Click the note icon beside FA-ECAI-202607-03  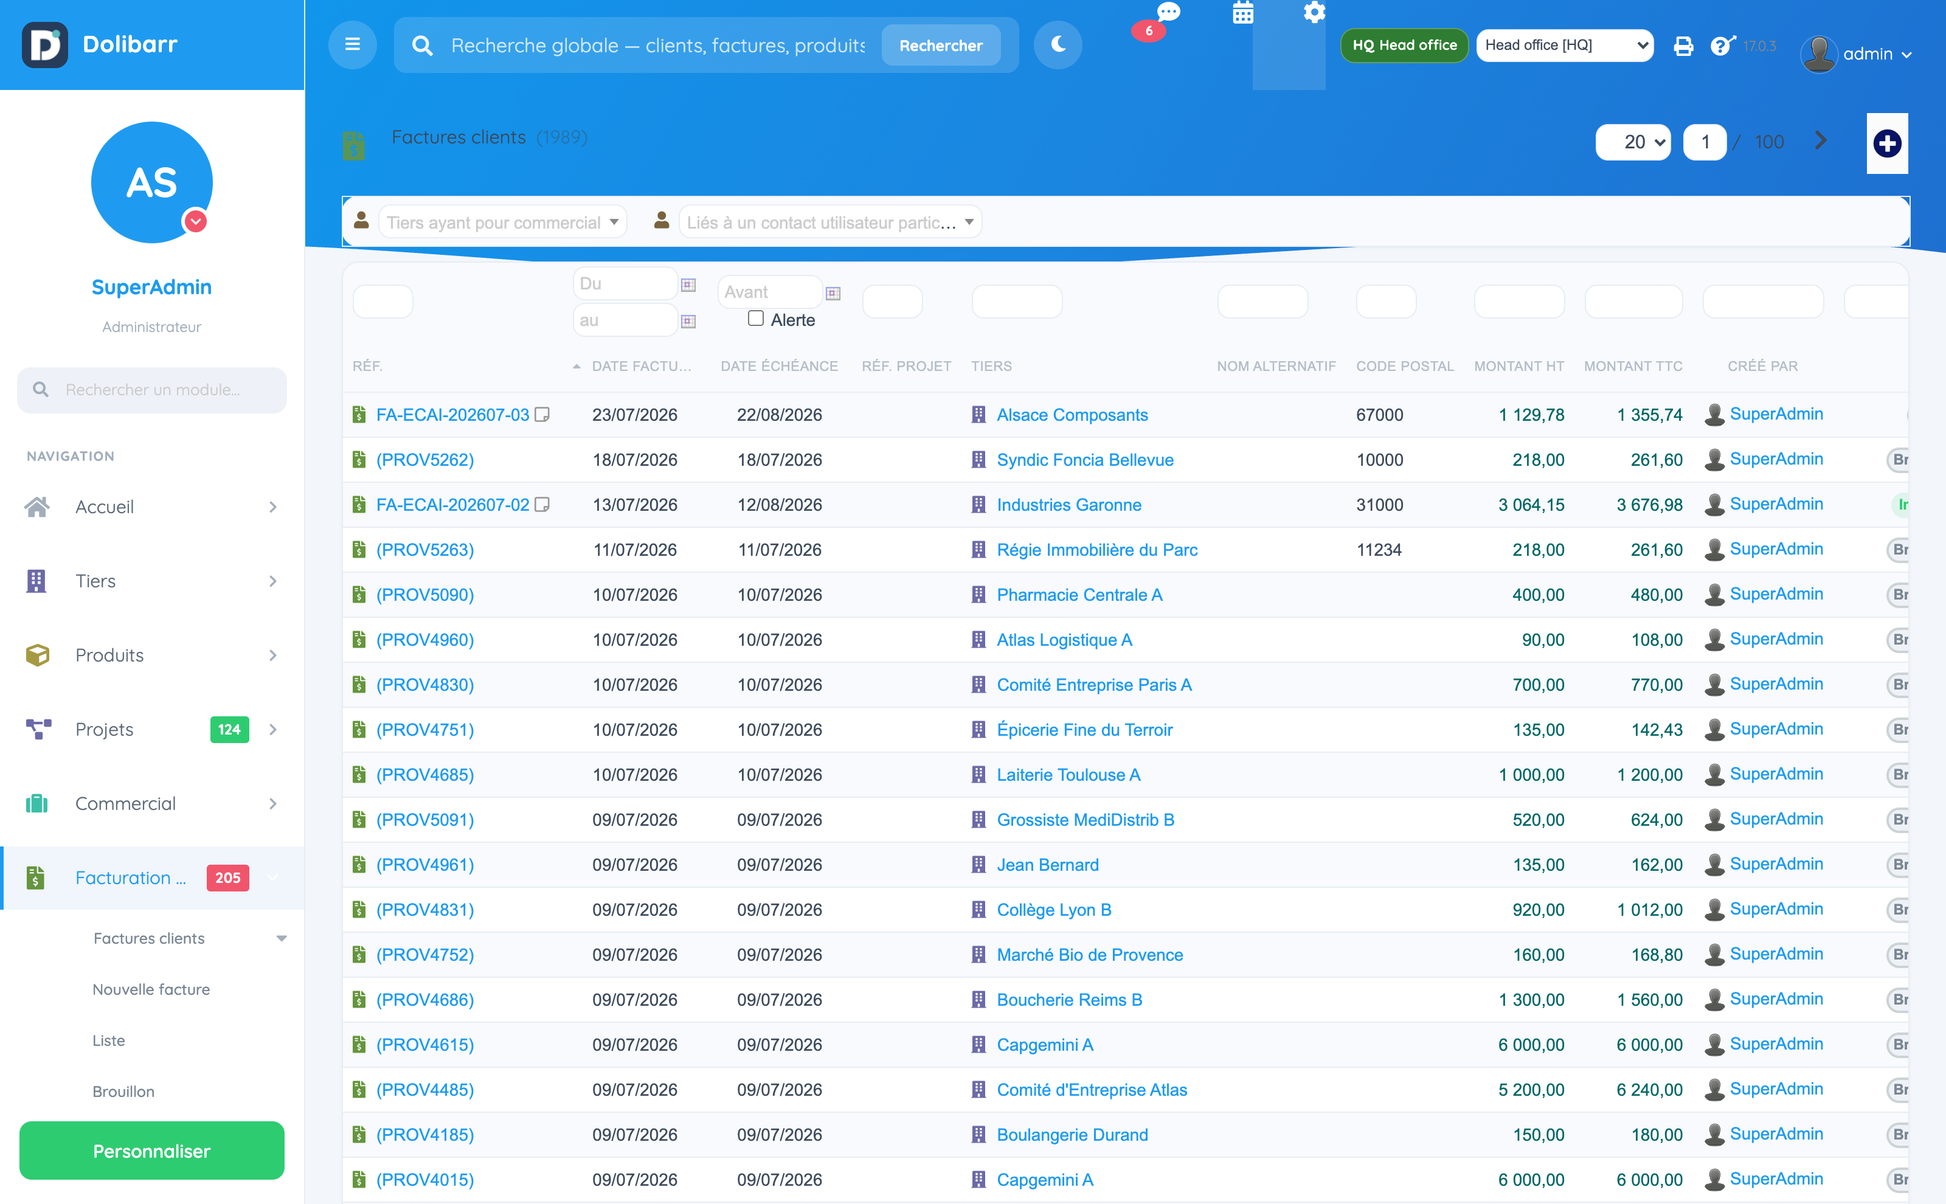point(542,414)
